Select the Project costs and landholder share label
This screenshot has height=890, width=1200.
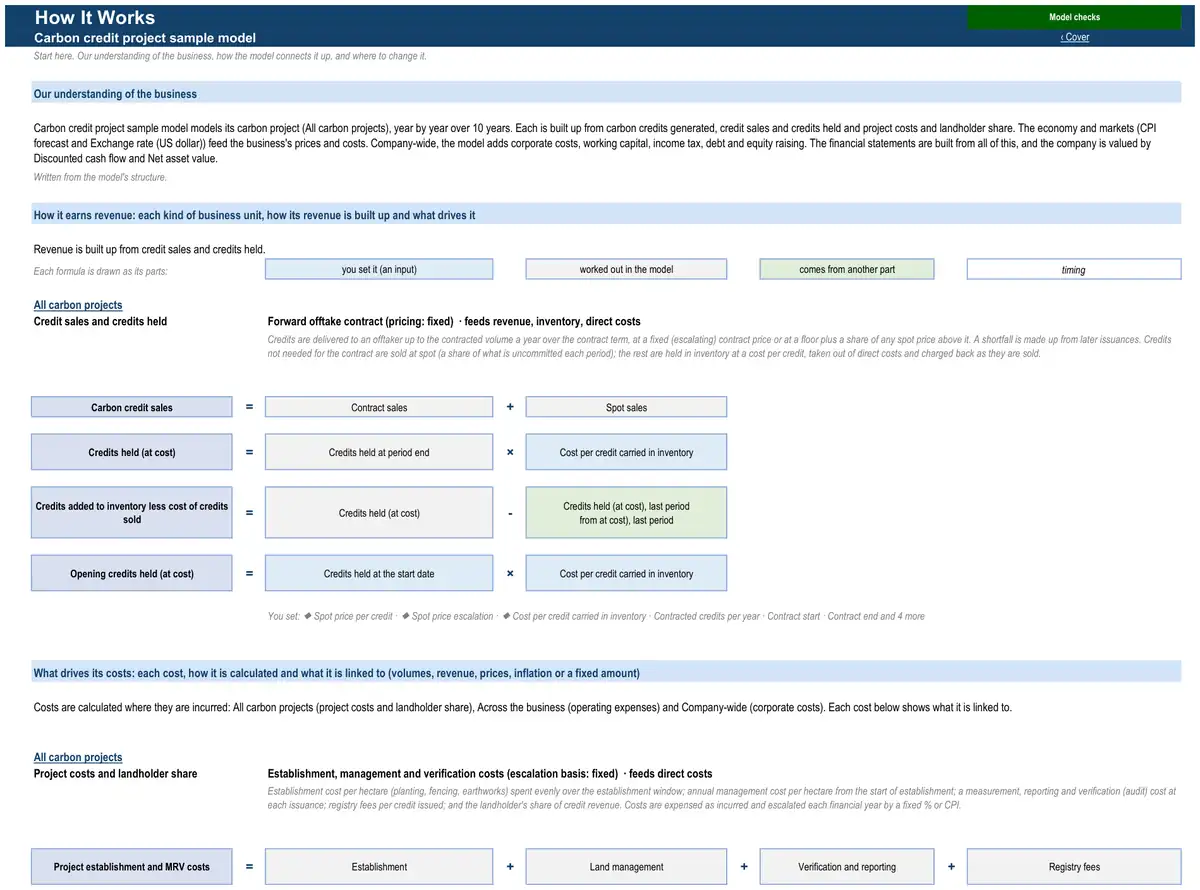pos(115,773)
